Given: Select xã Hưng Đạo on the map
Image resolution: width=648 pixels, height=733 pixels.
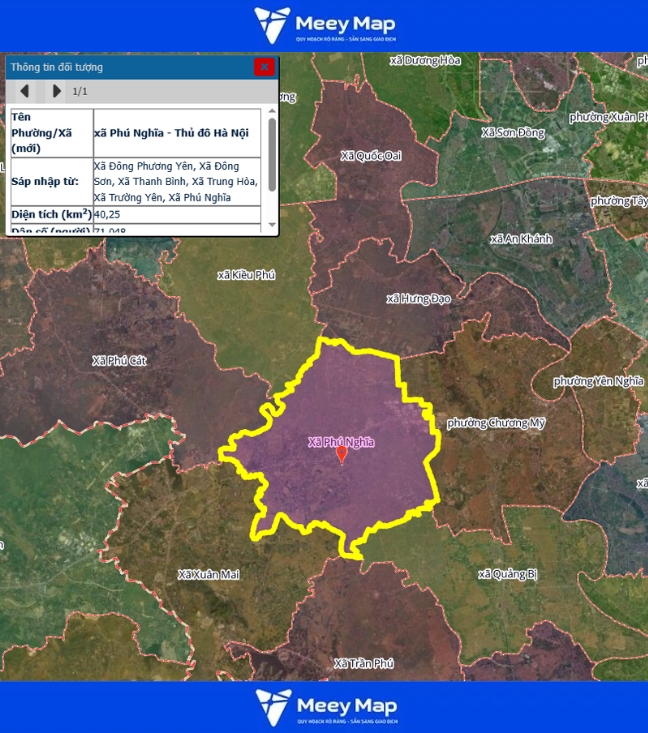Looking at the screenshot, I should tap(413, 298).
